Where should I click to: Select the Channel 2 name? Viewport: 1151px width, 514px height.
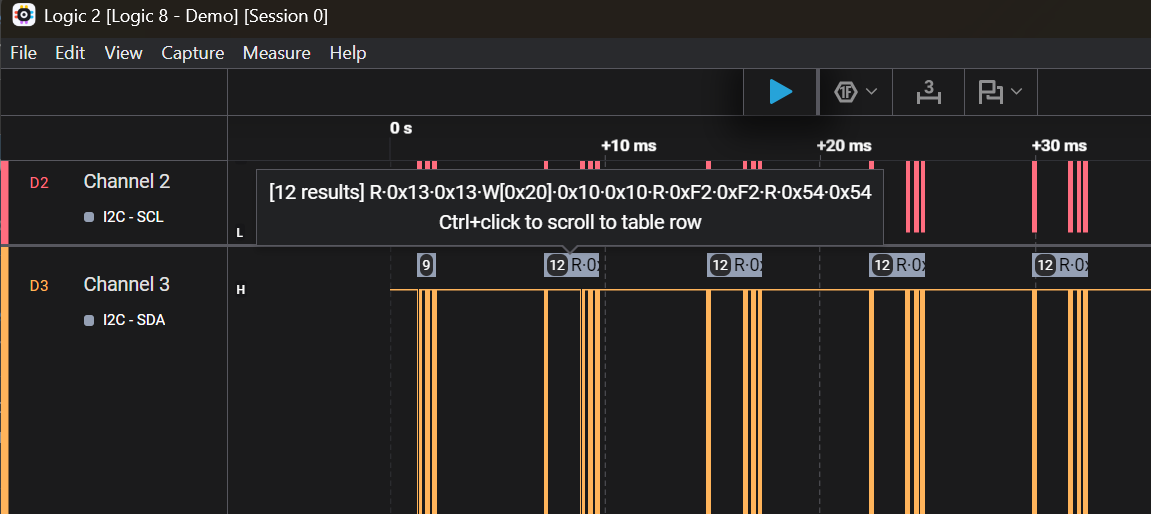coord(127,181)
